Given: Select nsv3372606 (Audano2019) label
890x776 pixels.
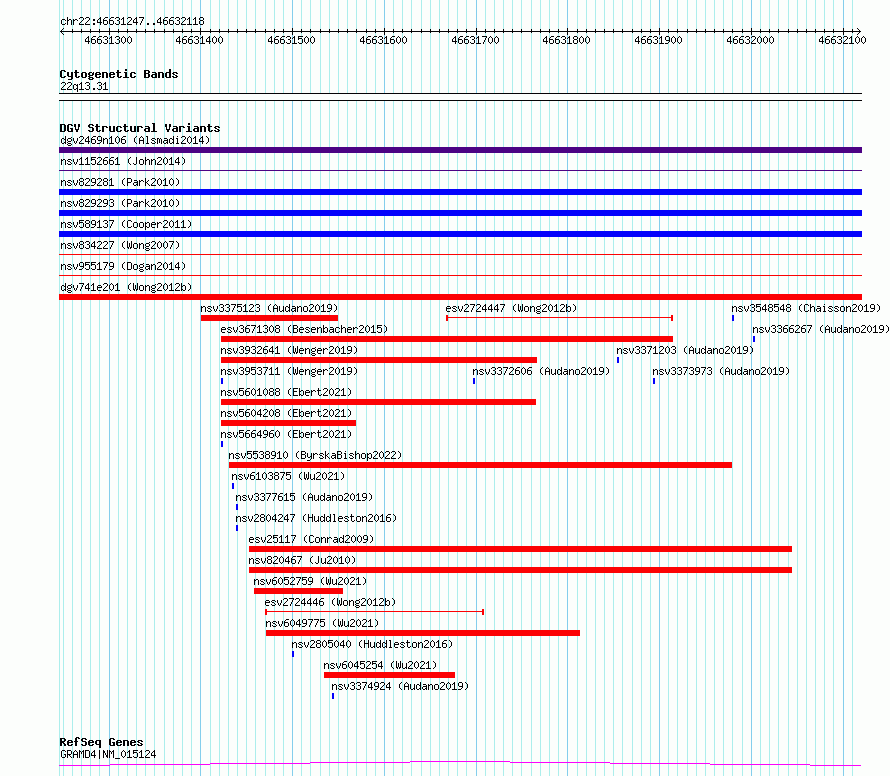Looking at the screenshot, I should click(541, 371).
